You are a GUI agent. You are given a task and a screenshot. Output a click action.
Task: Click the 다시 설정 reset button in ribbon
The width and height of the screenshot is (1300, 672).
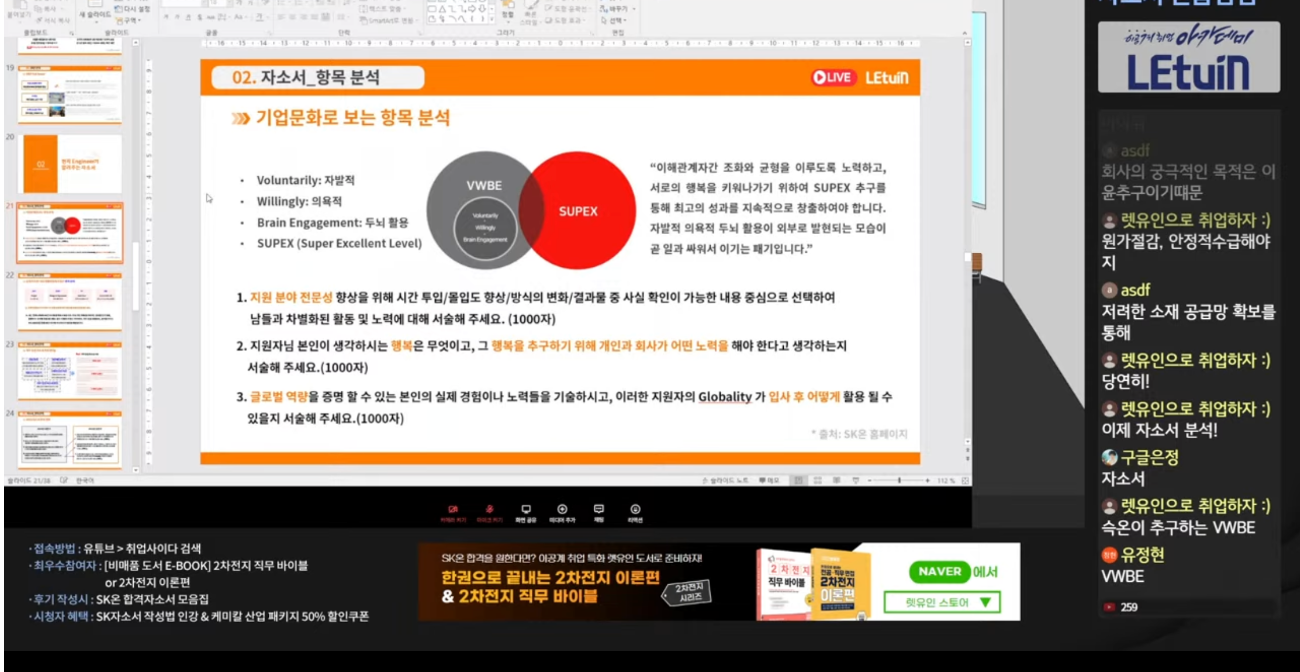(133, 9)
